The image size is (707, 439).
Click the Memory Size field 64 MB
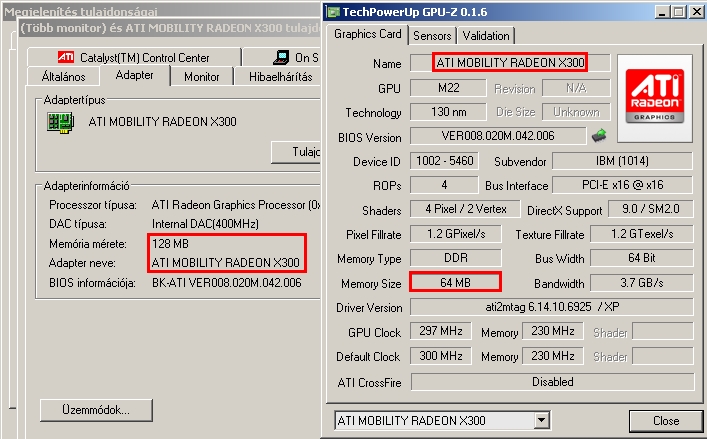pyautogui.click(x=455, y=282)
